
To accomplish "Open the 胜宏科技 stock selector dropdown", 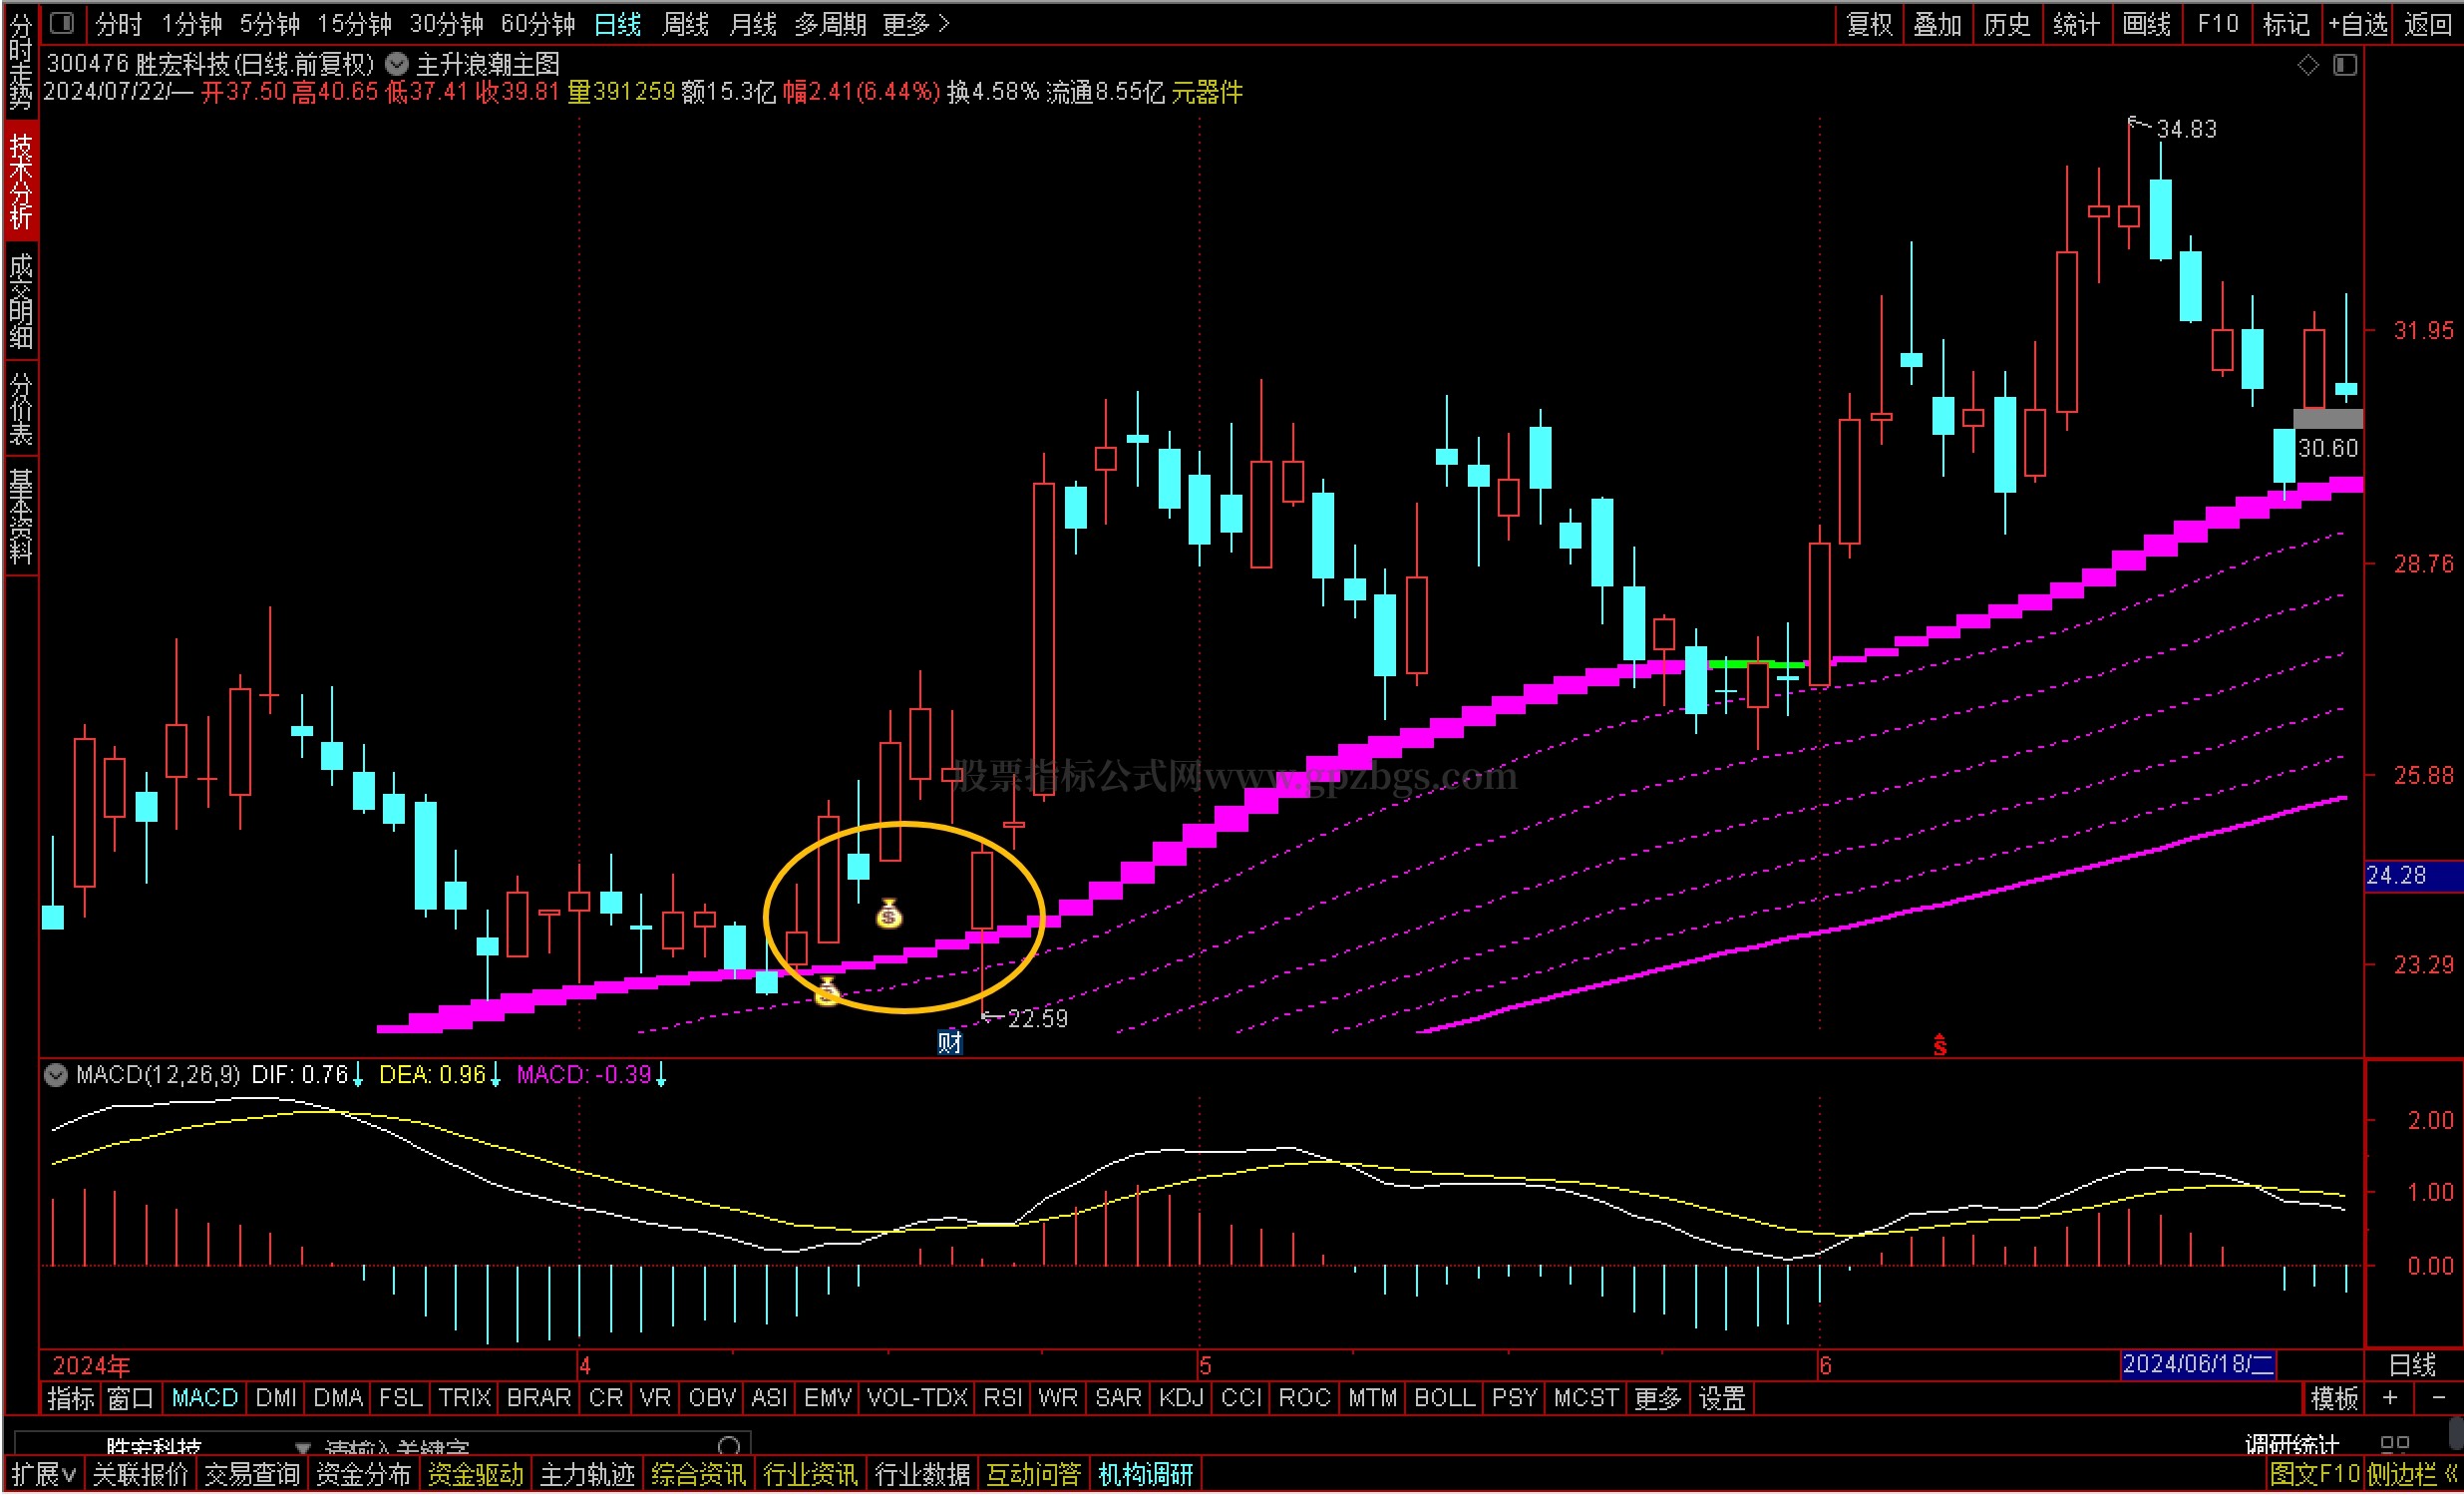I will coord(303,1447).
